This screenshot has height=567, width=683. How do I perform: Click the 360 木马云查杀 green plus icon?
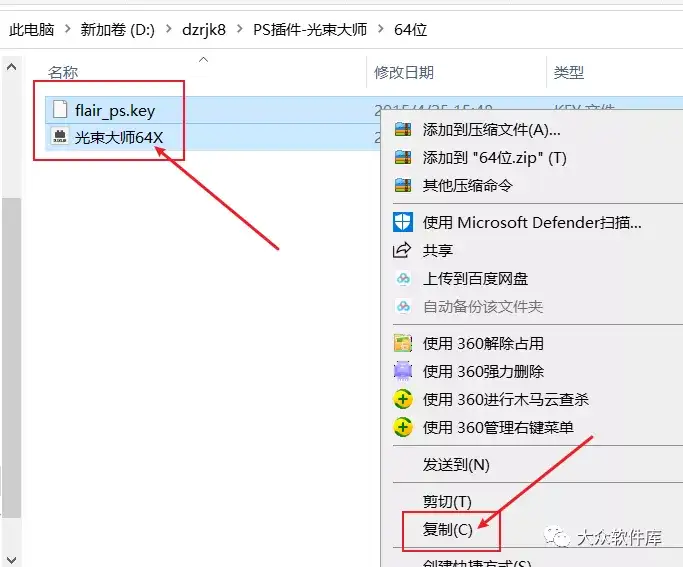point(403,399)
